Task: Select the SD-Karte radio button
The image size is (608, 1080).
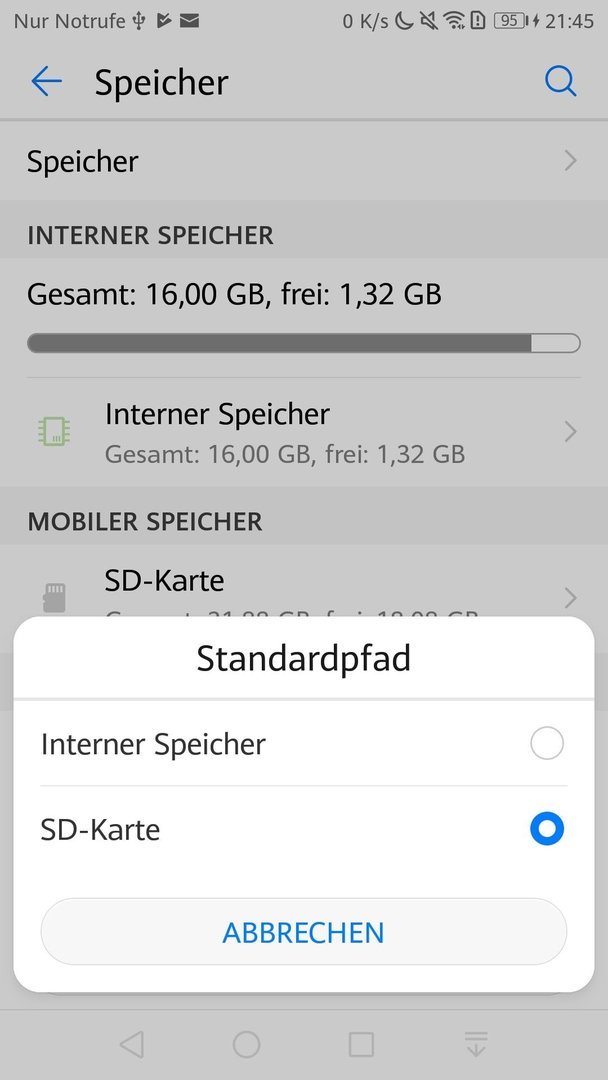Action: pos(547,829)
